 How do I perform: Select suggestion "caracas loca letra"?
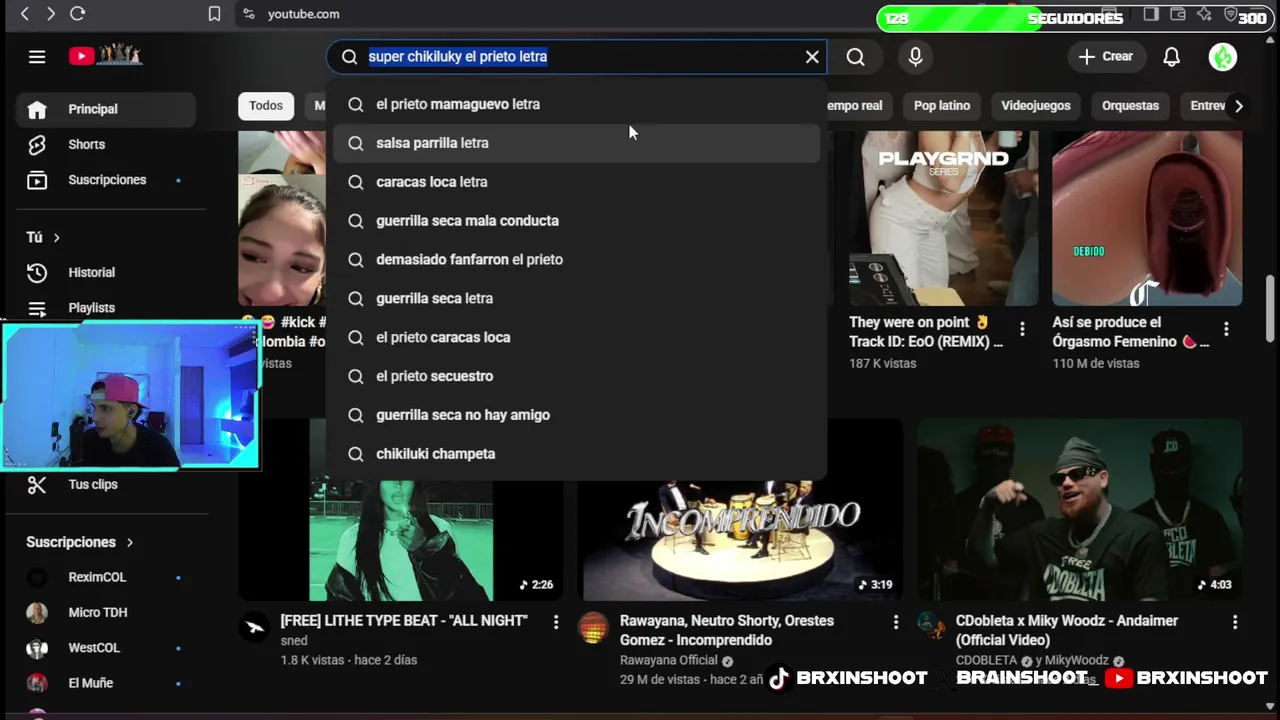[x=576, y=182]
